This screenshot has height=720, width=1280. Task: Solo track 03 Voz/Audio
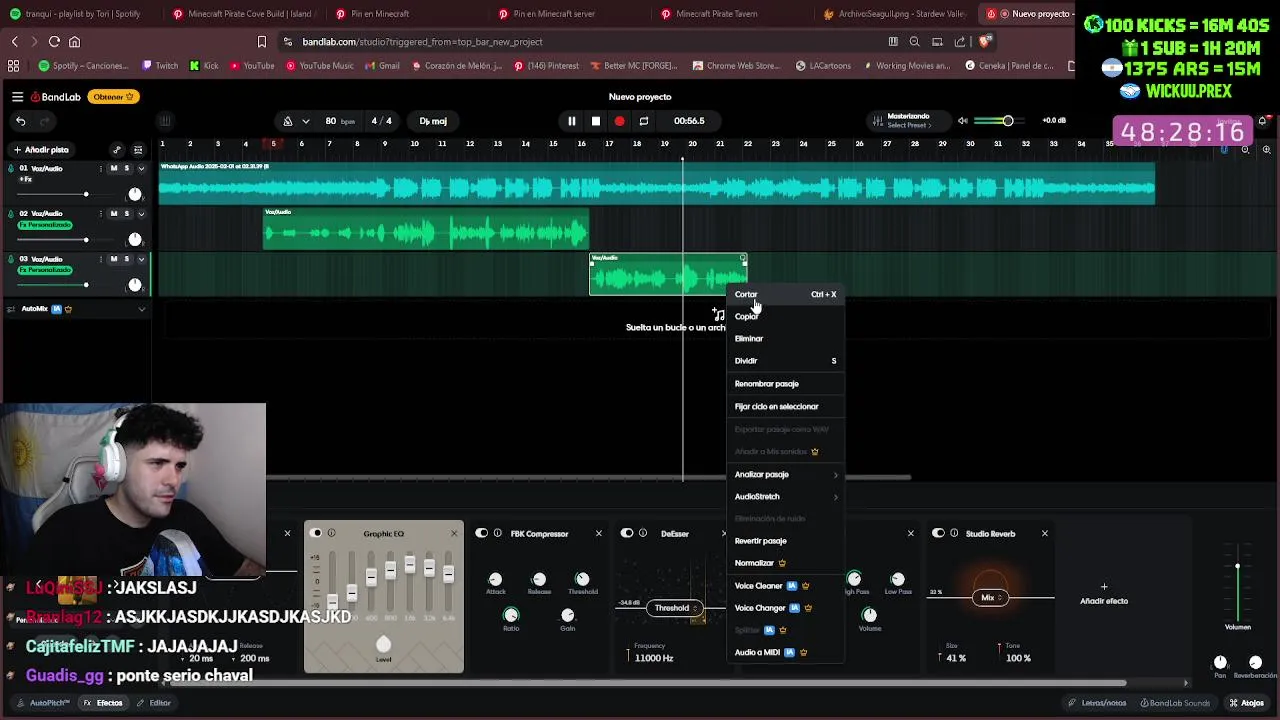pyautogui.click(x=126, y=259)
